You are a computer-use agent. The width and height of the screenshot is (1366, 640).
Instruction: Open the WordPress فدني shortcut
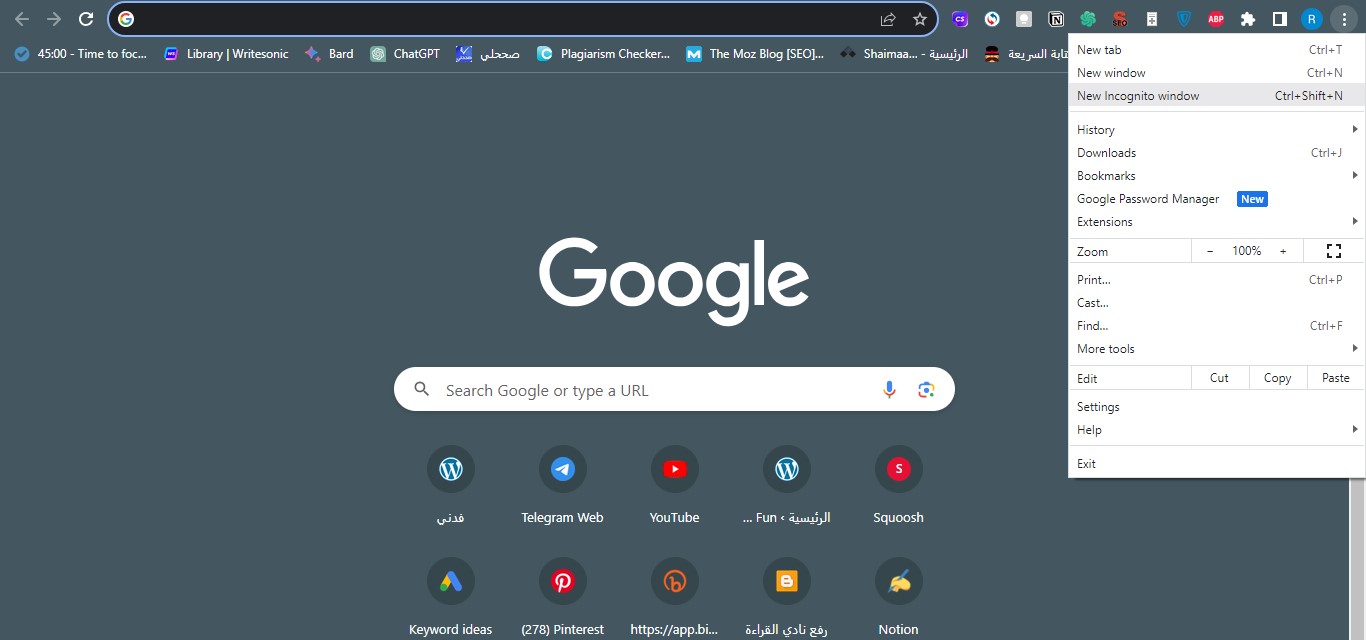(x=451, y=485)
